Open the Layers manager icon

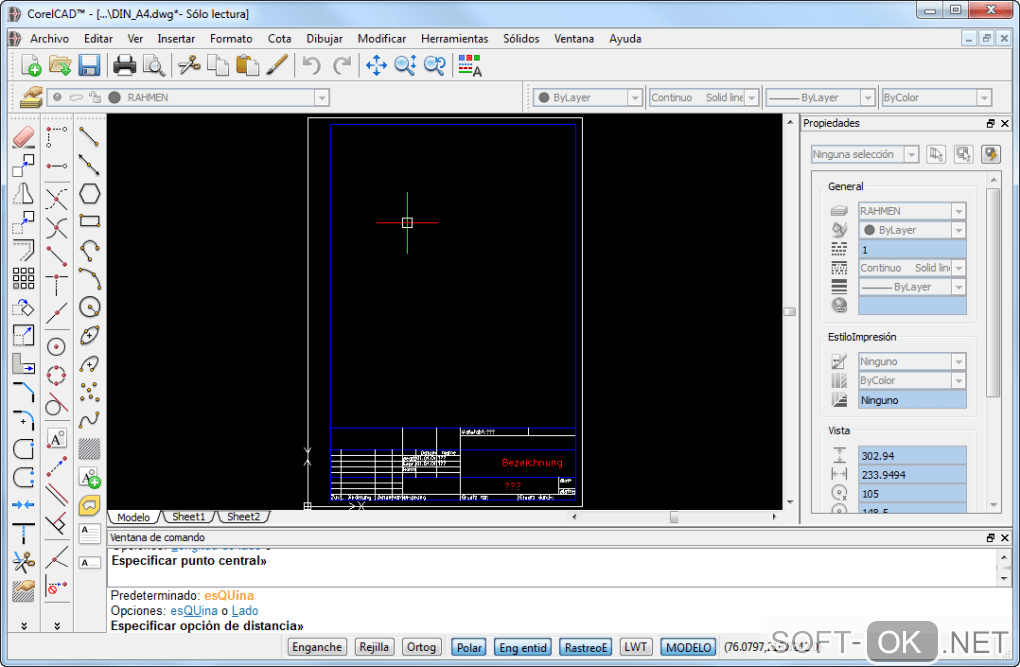pos(31,97)
